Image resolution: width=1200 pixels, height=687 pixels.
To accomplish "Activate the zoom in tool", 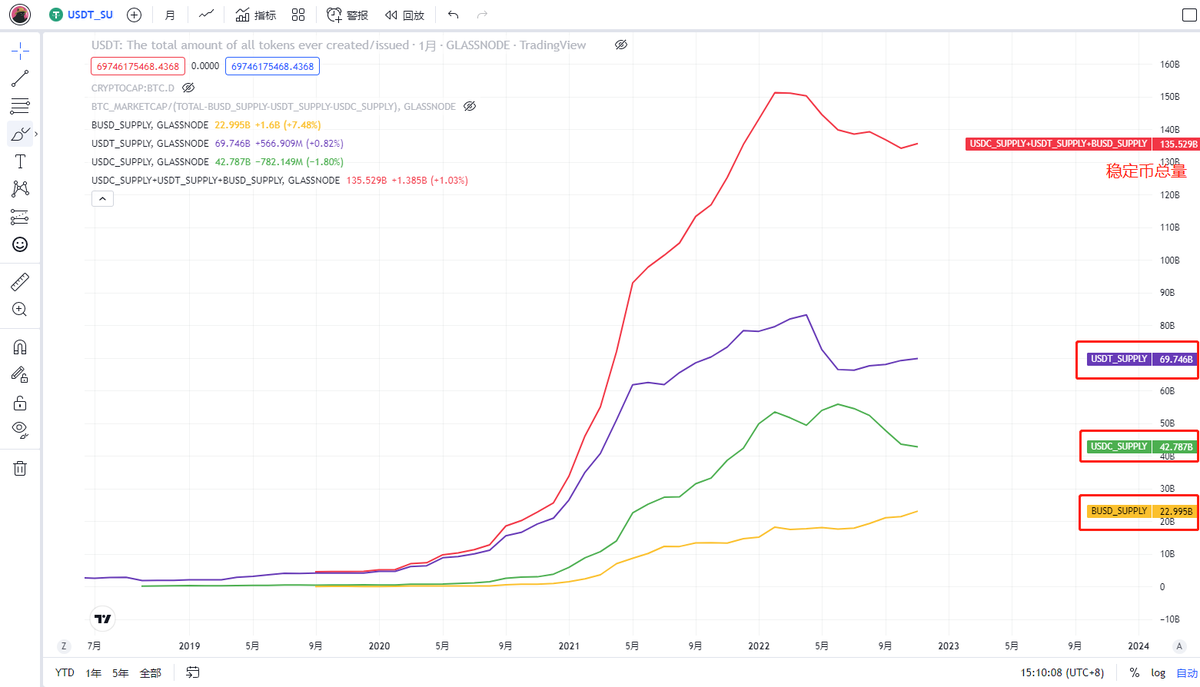I will (20, 310).
